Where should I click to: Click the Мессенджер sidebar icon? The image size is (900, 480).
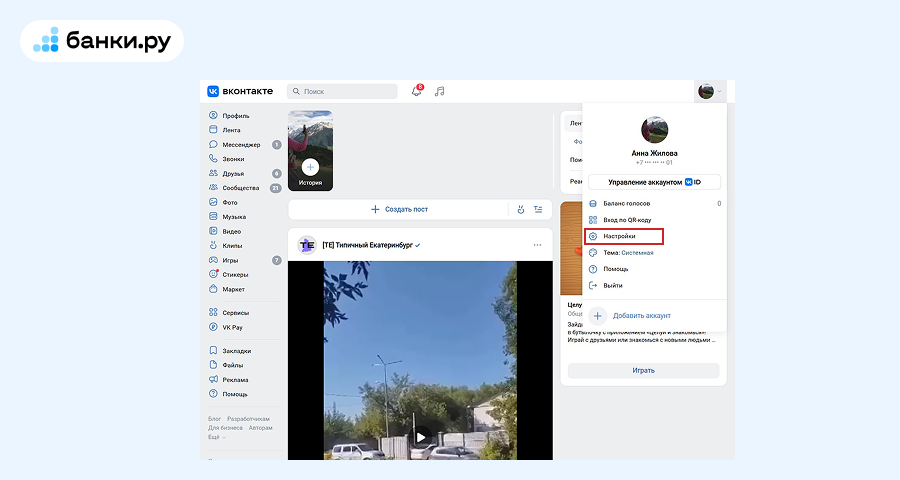213,145
